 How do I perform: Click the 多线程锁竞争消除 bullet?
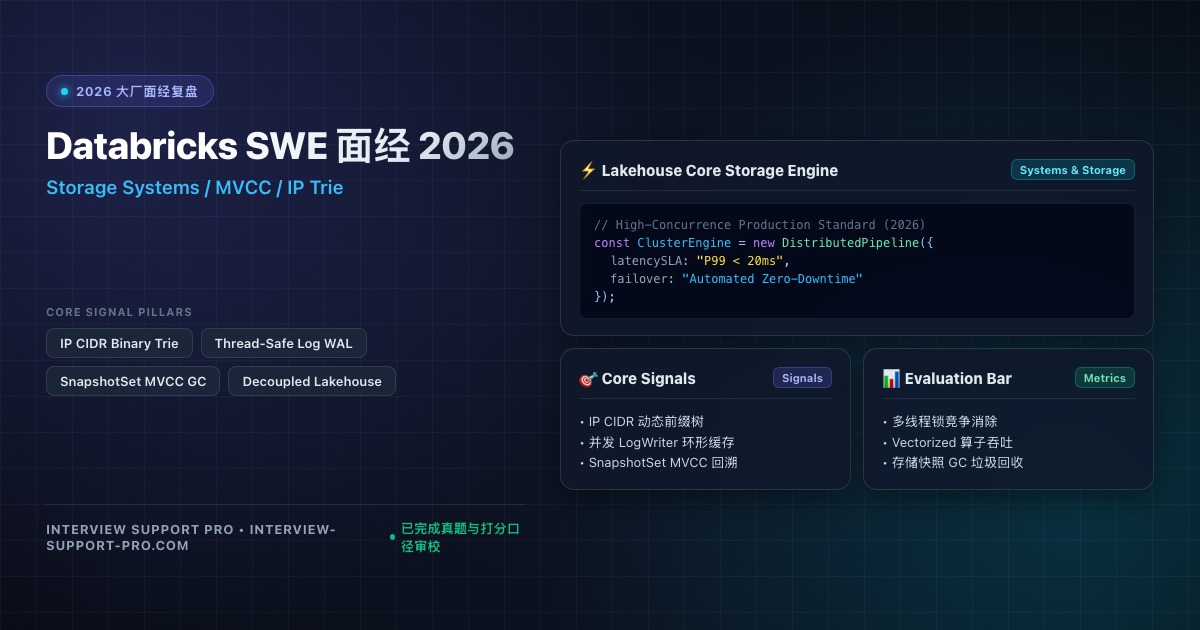pyautogui.click(x=940, y=422)
